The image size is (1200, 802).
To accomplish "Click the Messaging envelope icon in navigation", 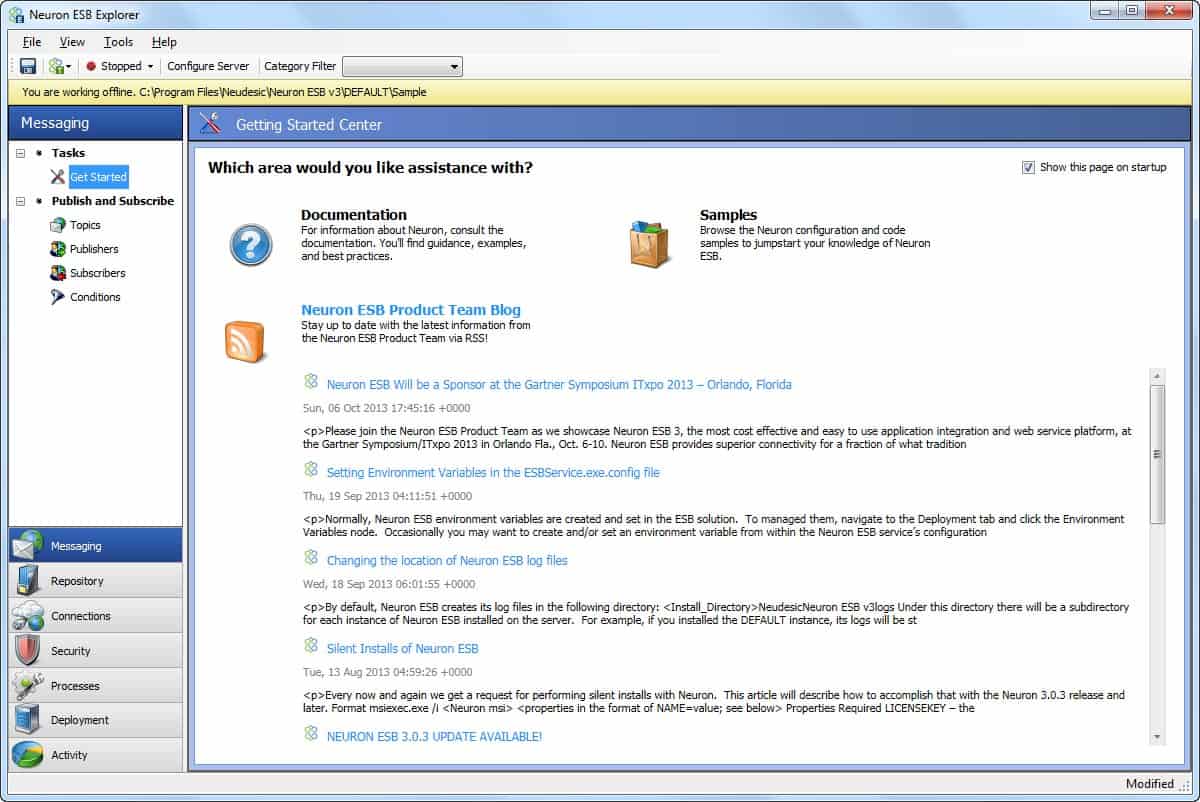I will (x=27, y=546).
